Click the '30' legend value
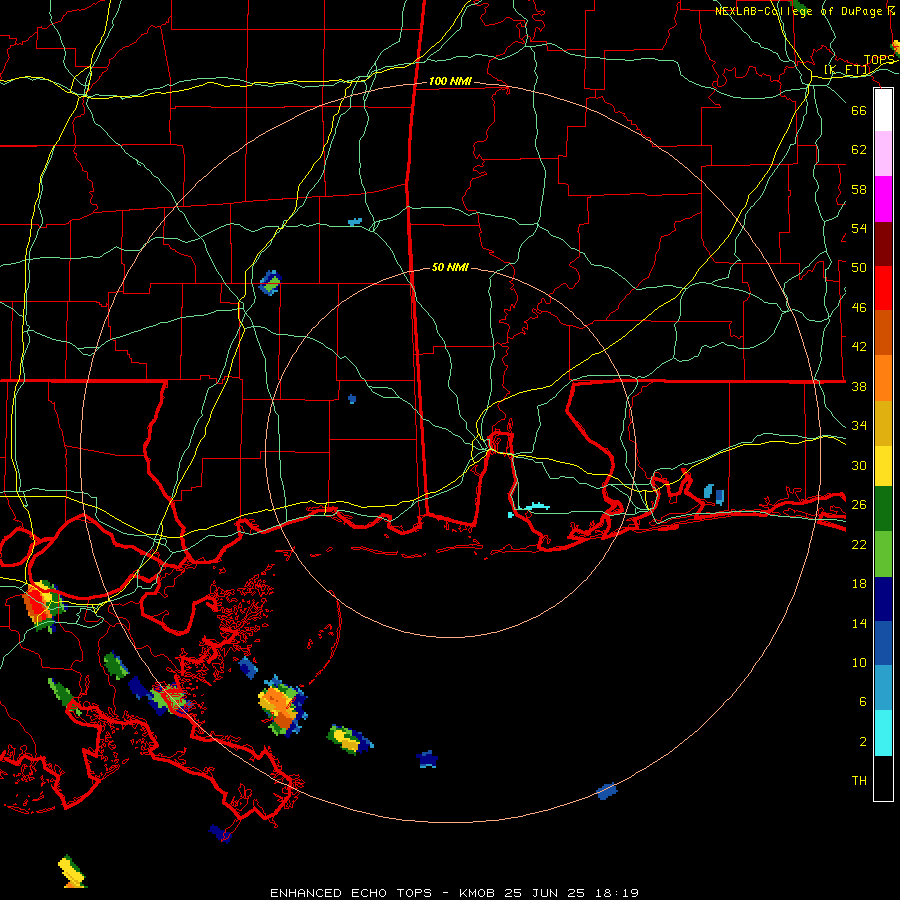 click(859, 465)
